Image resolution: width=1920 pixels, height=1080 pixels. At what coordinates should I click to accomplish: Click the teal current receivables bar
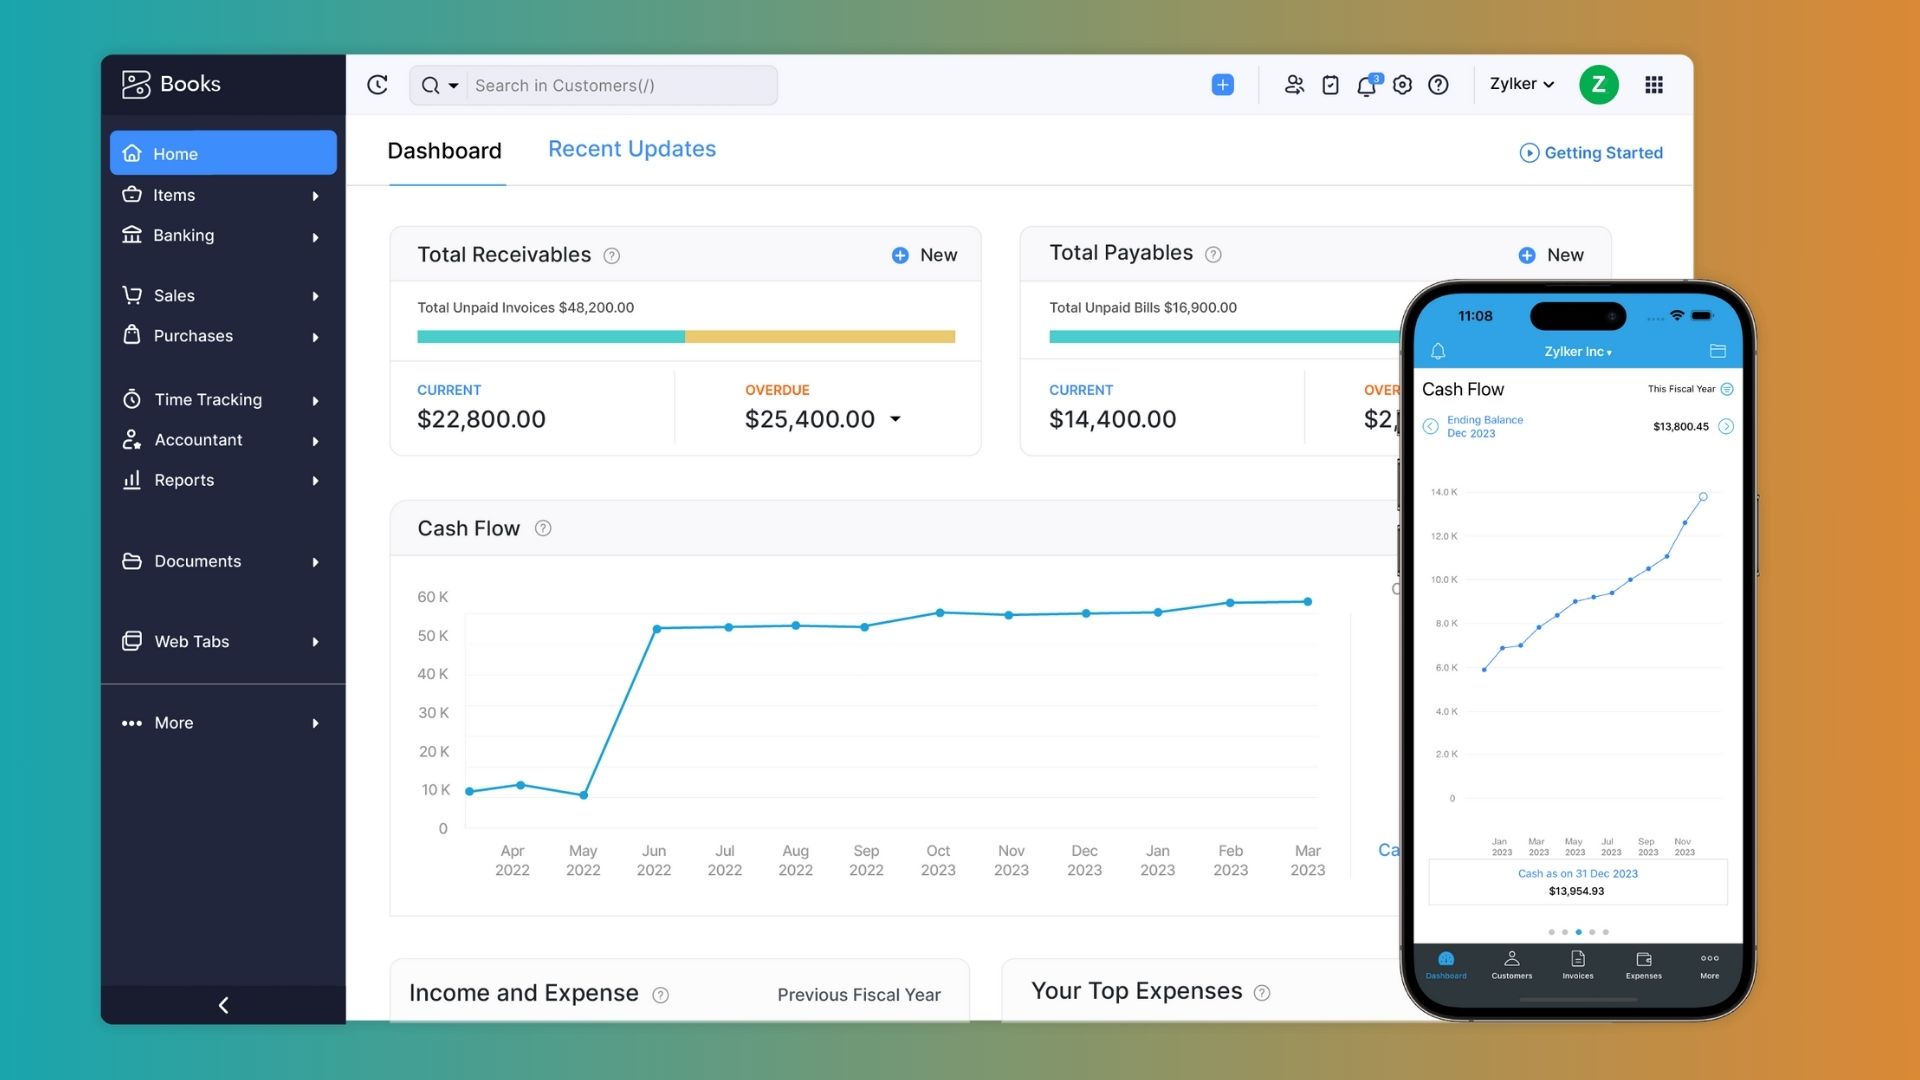[x=551, y=337]
